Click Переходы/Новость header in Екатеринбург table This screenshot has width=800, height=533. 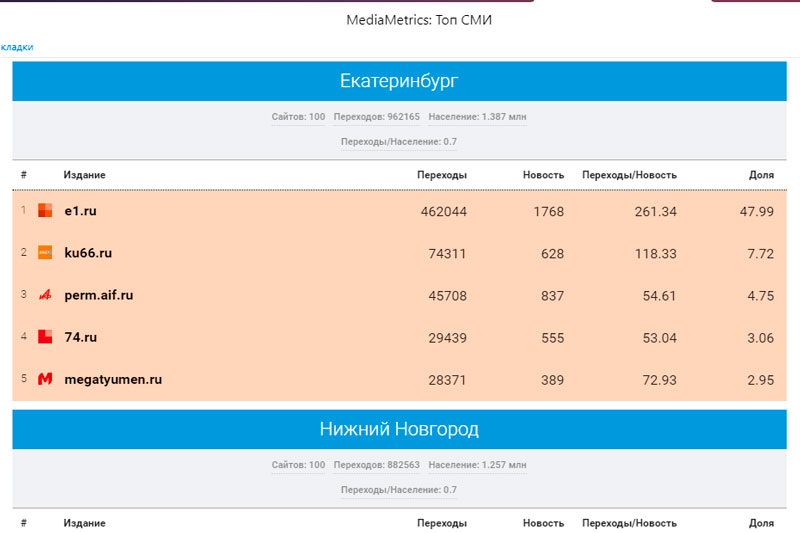(629, 175)
